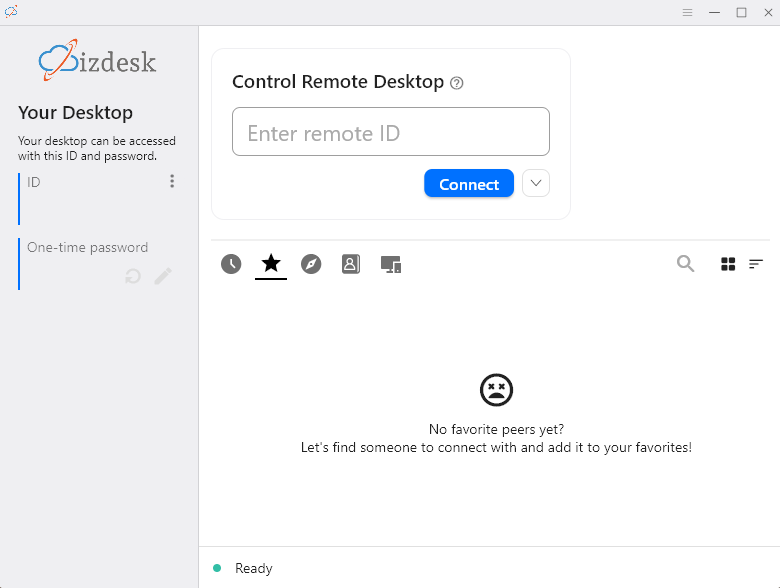Click the Connect button
The image size is (780, 588).
coord(469,184)
